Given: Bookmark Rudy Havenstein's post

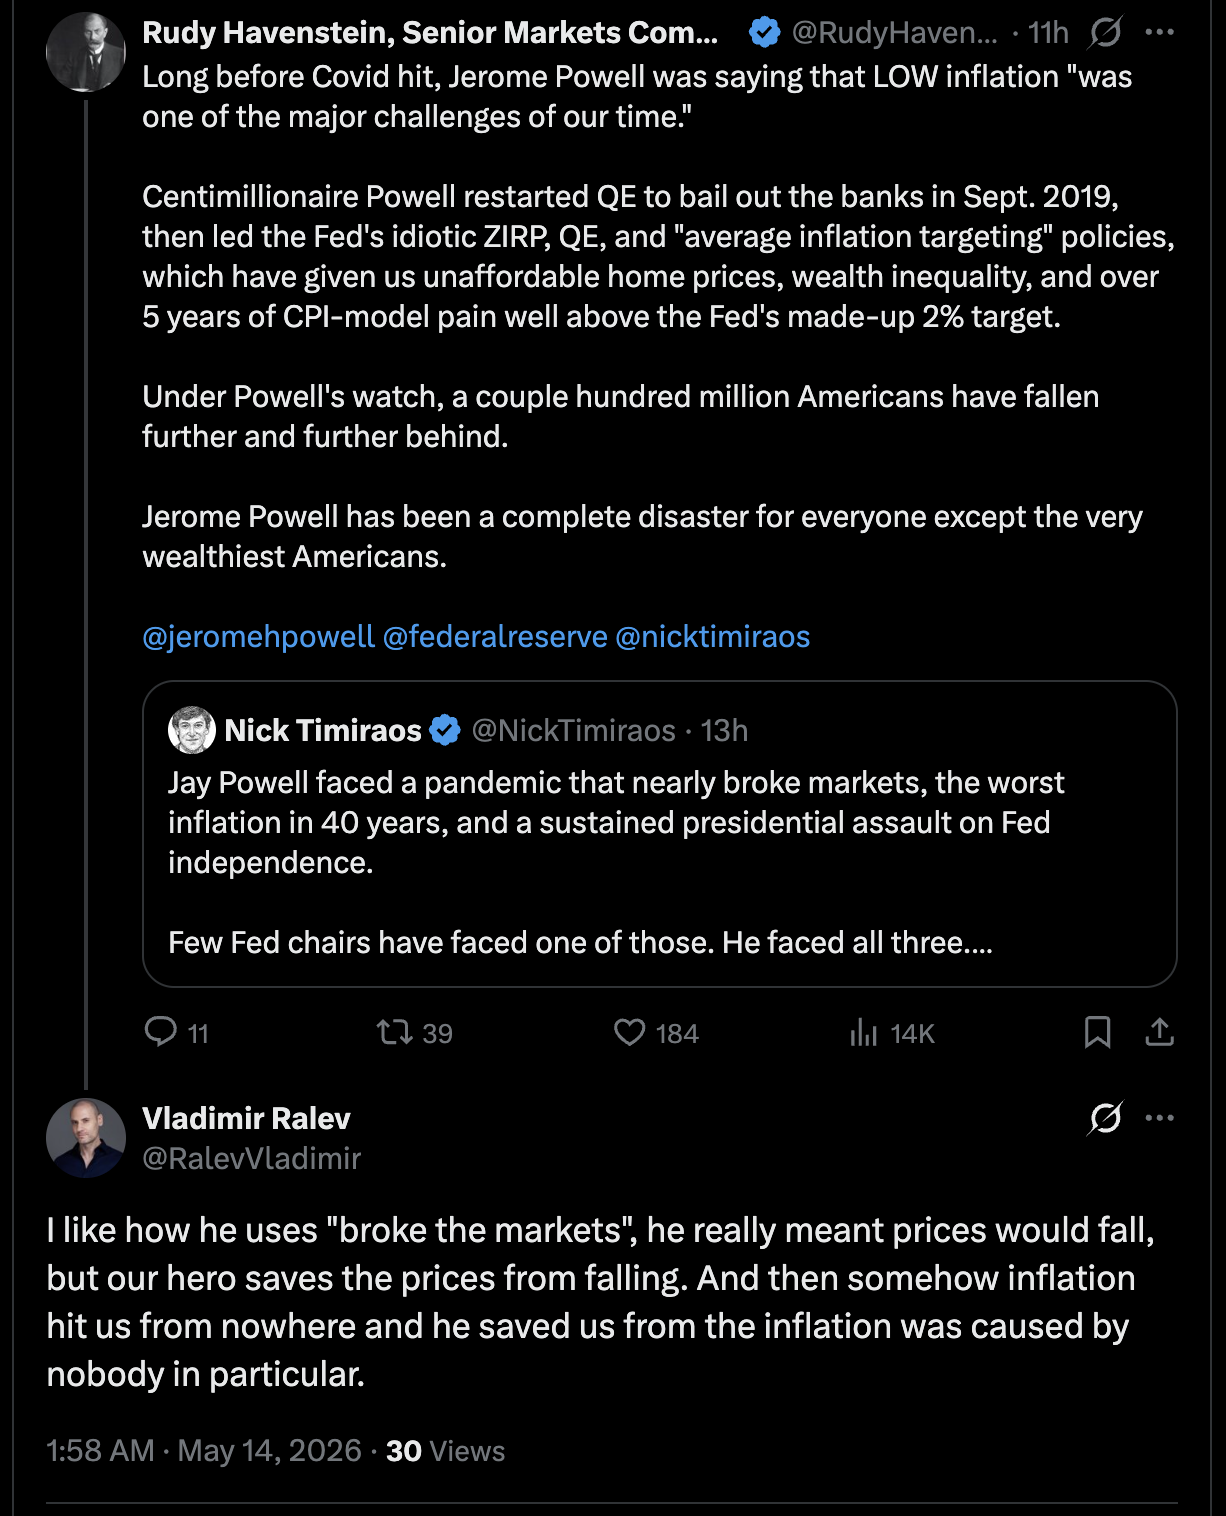Looking at the screenshot, I should click(1097, 1032).
